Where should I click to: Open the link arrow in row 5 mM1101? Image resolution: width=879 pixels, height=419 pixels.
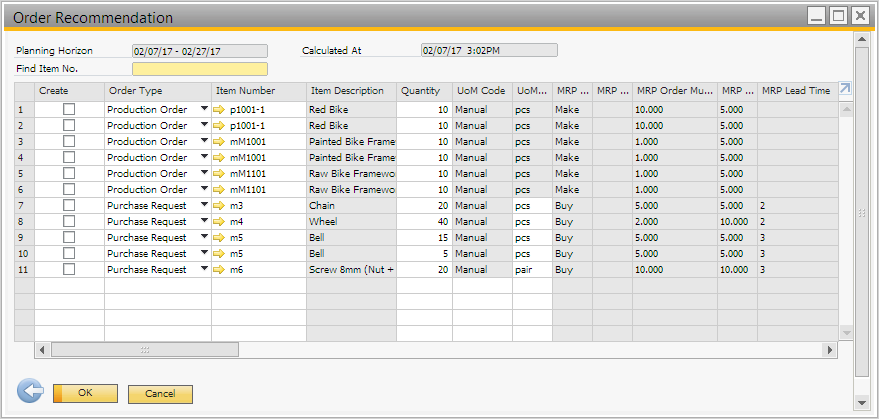point(220,174)
